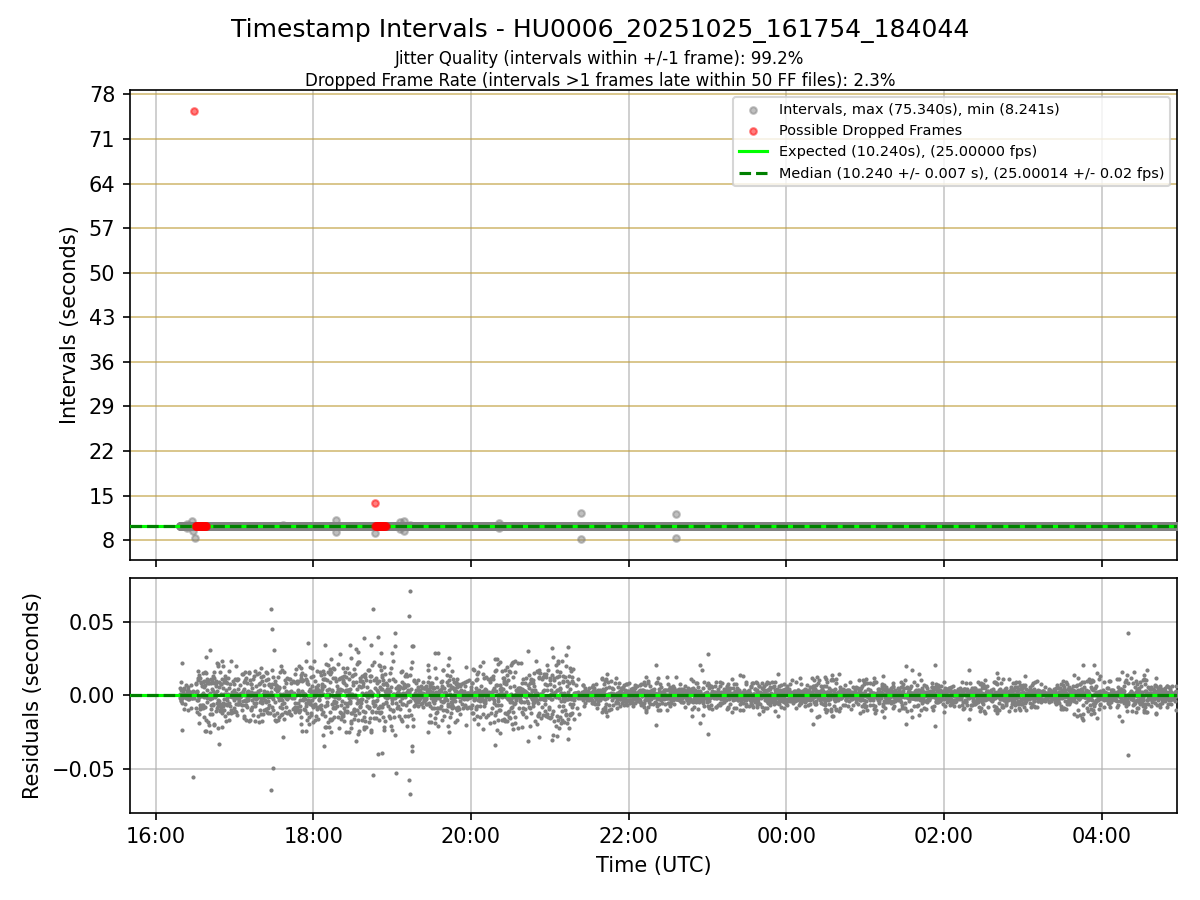Click the red outlier point near 75 seconds

click(x=194, y=111)
